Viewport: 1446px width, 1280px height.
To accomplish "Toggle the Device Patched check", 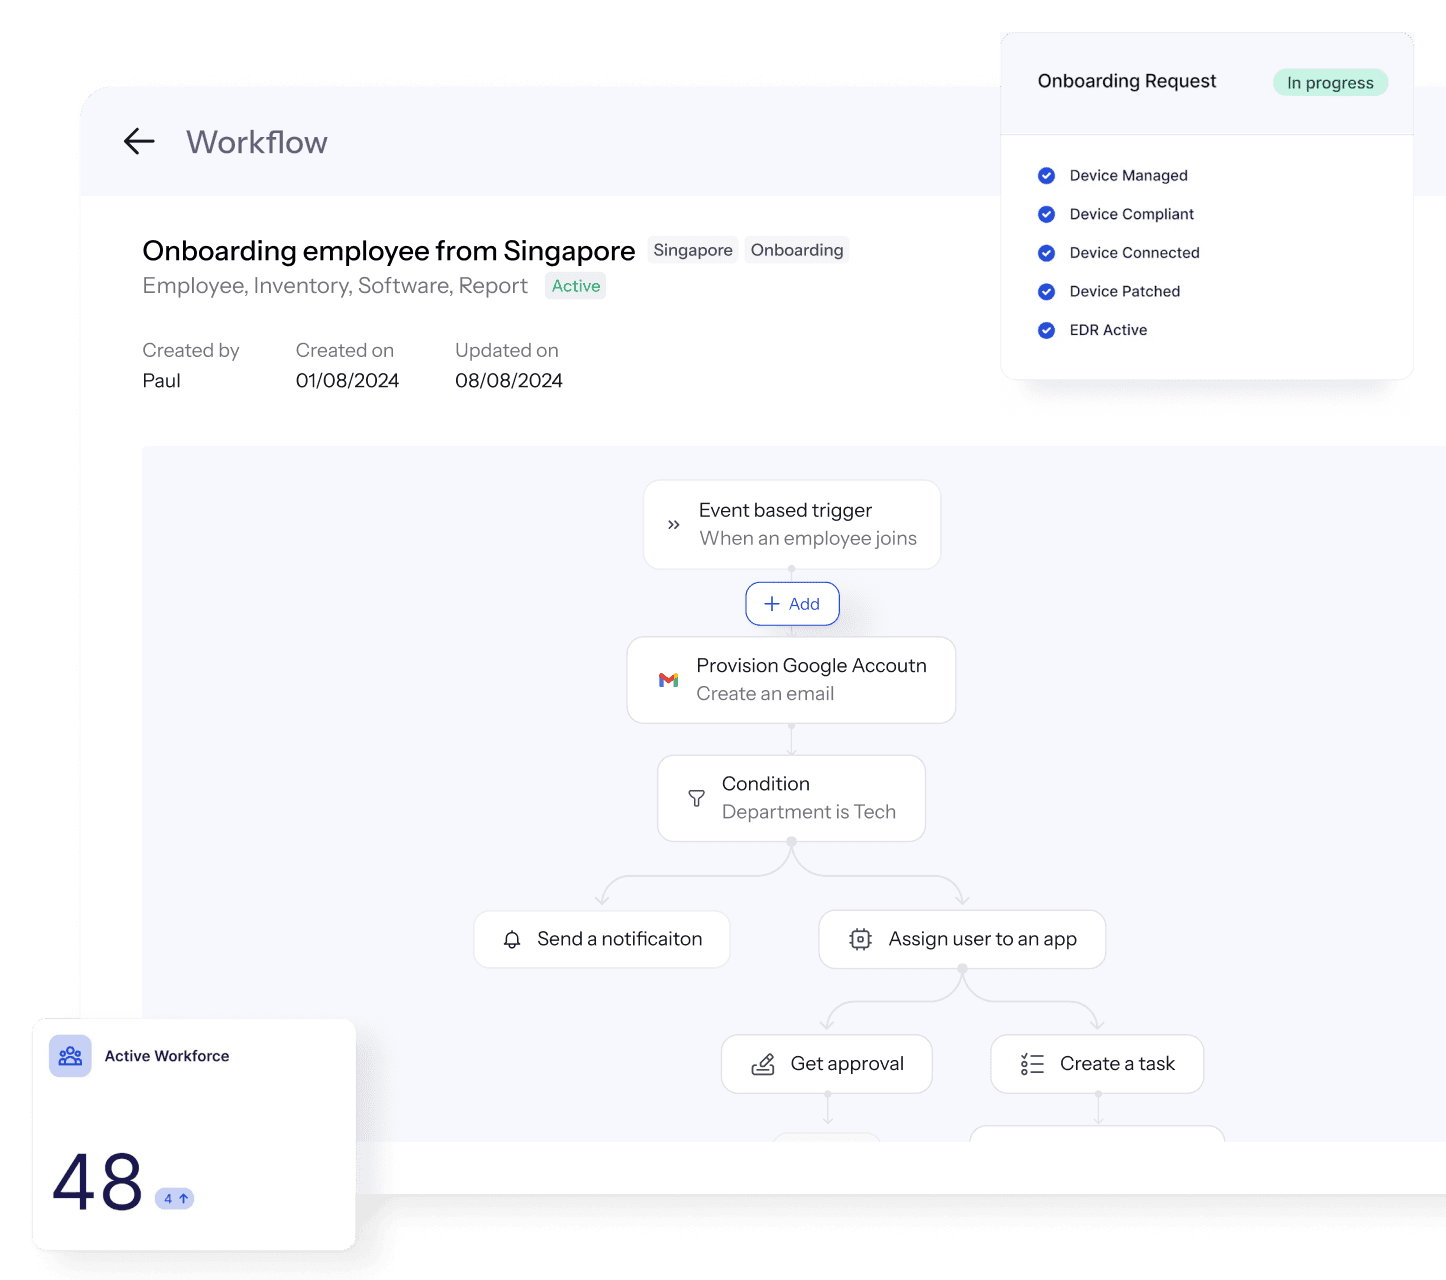I will click(x=1046, y=292).
